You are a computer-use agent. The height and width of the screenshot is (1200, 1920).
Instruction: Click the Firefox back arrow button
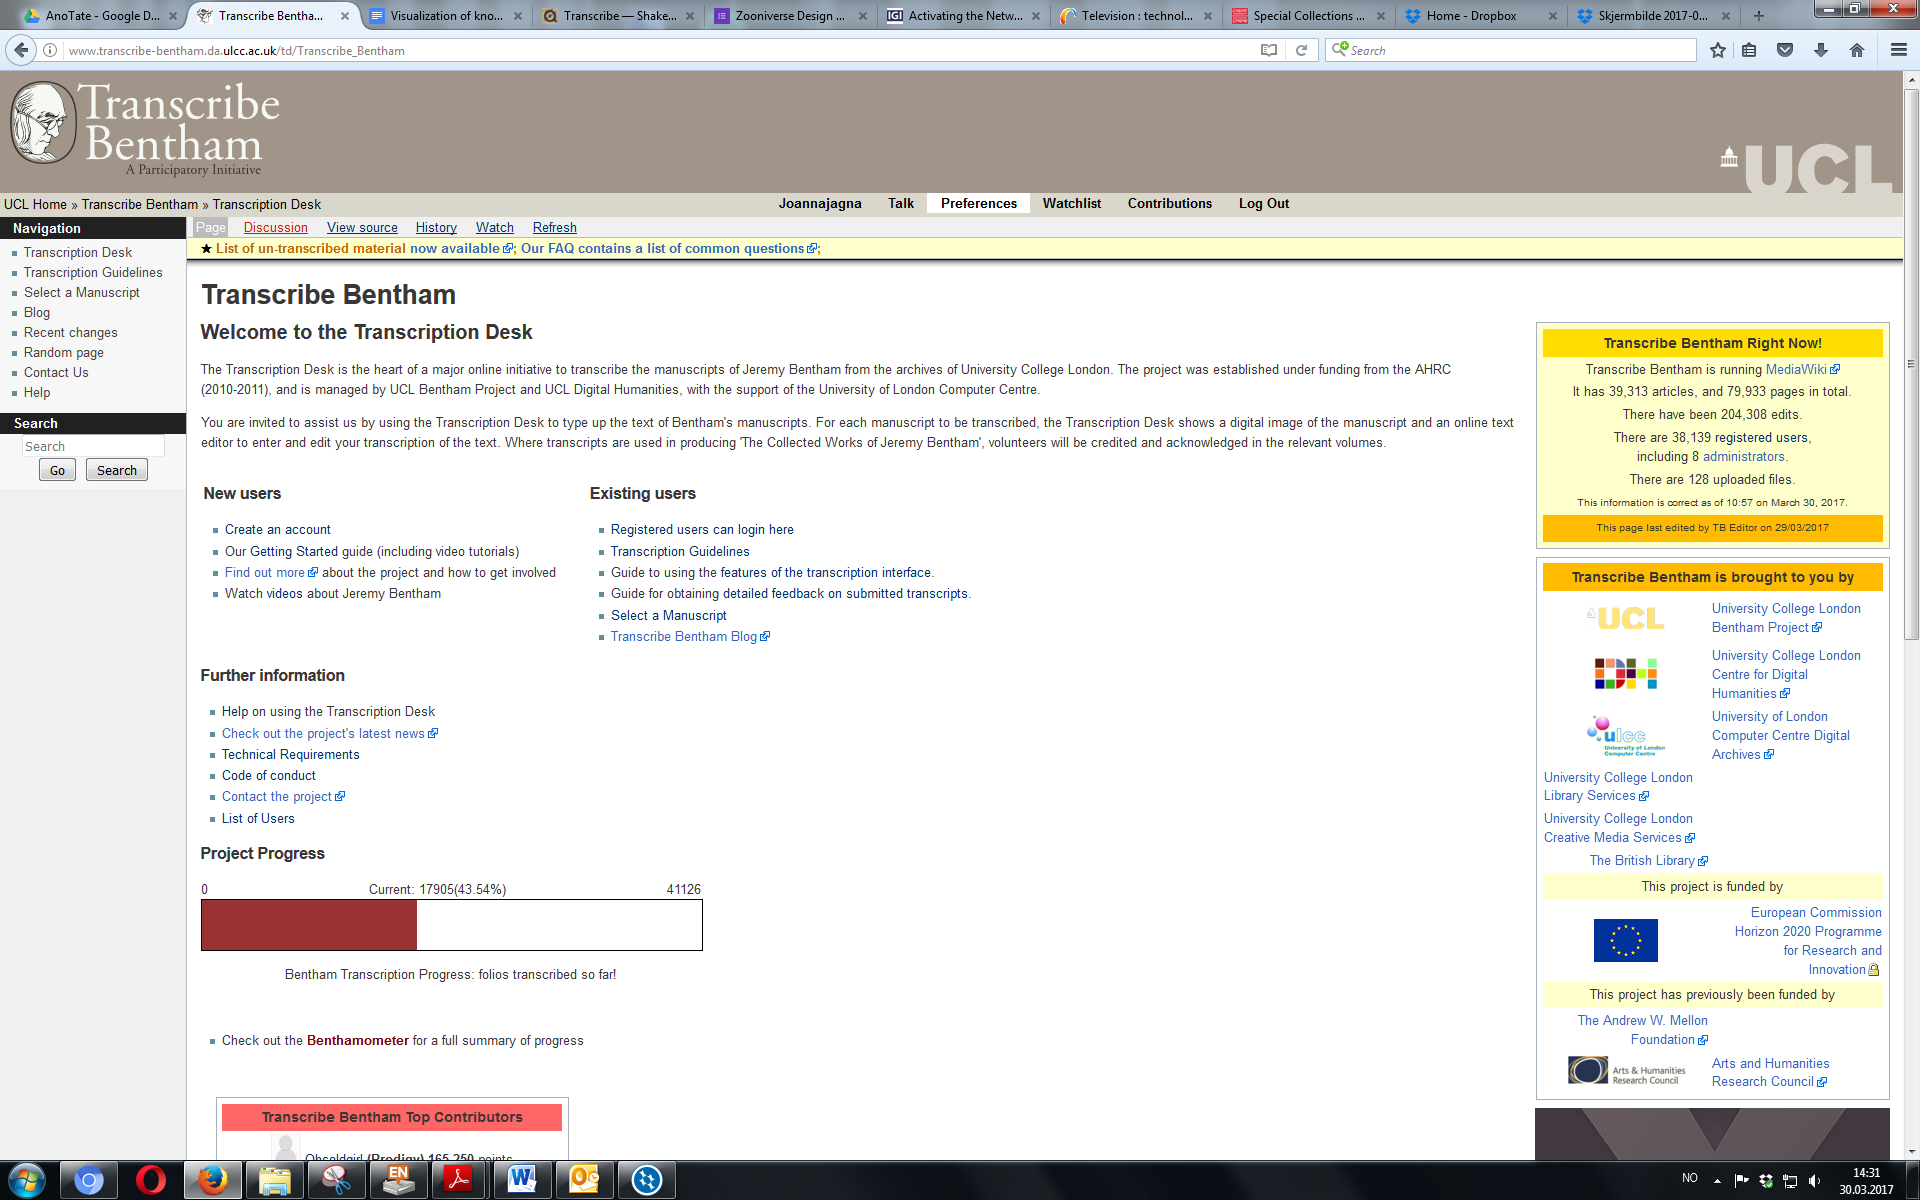[21, 50]
